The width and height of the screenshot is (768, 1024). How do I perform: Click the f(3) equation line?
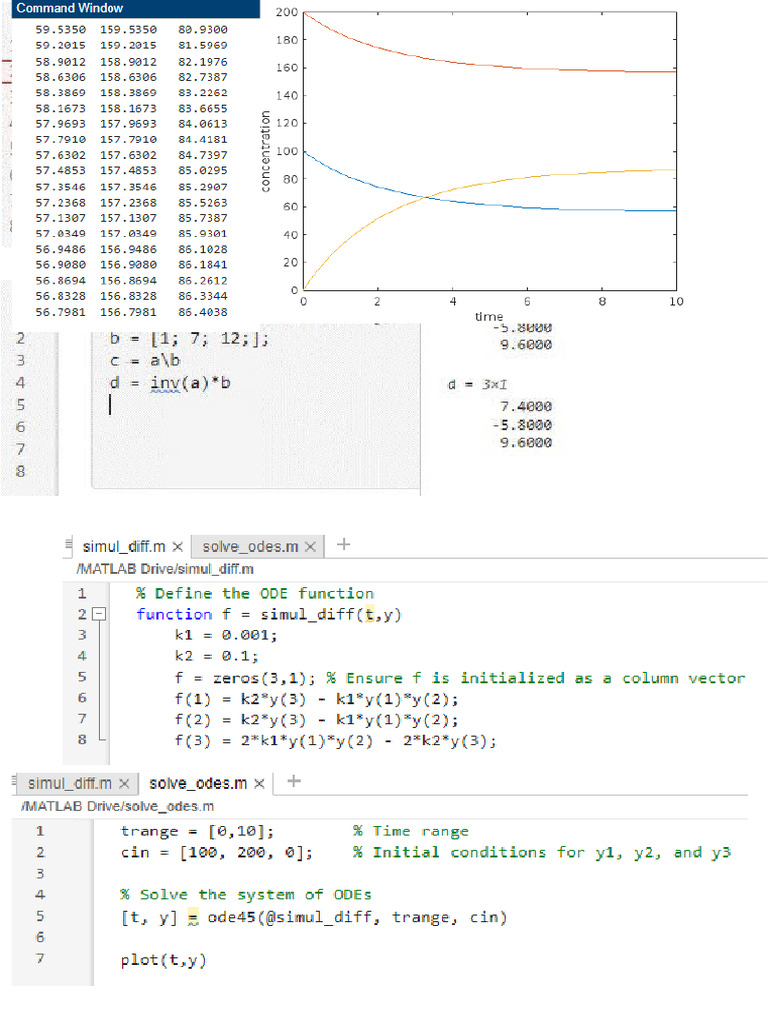tap(335, 741)
